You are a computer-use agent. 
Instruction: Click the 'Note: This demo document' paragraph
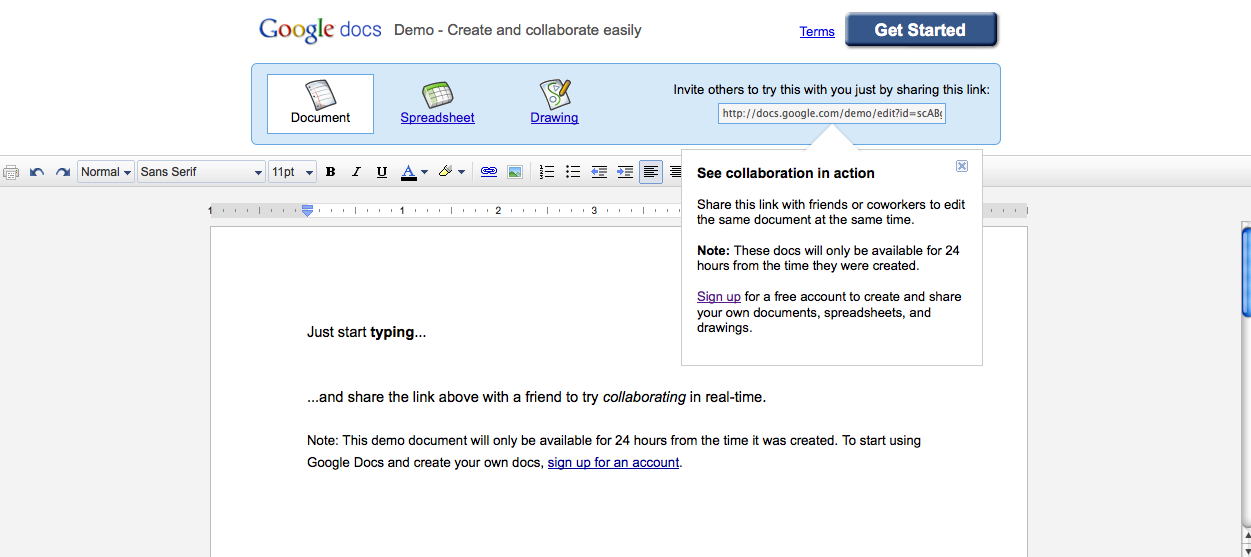[x=614, y=451]
